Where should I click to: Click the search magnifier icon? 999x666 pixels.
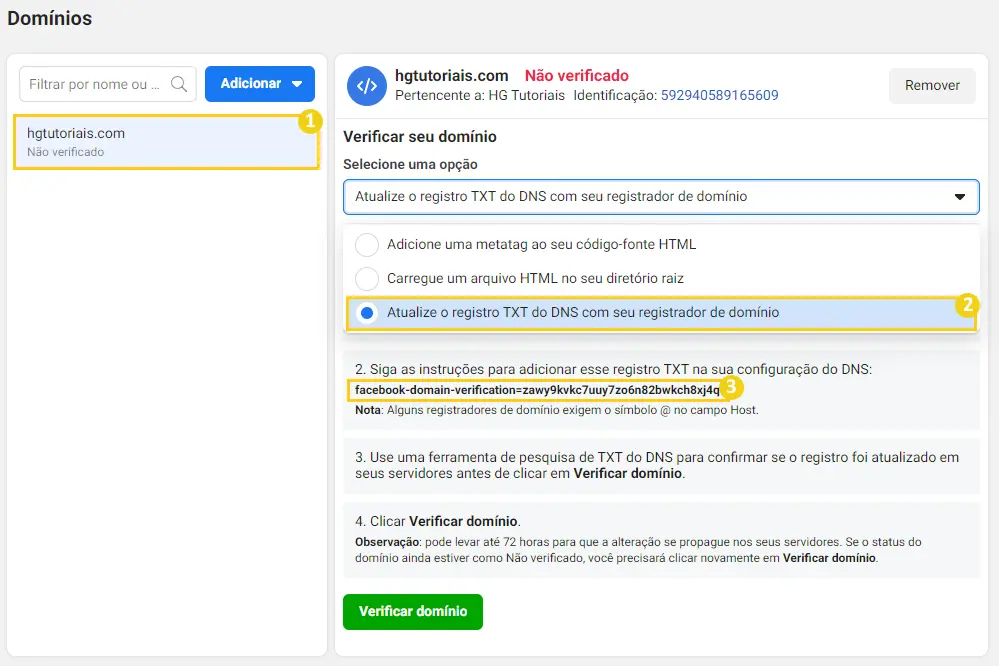[x=179, y=84]
